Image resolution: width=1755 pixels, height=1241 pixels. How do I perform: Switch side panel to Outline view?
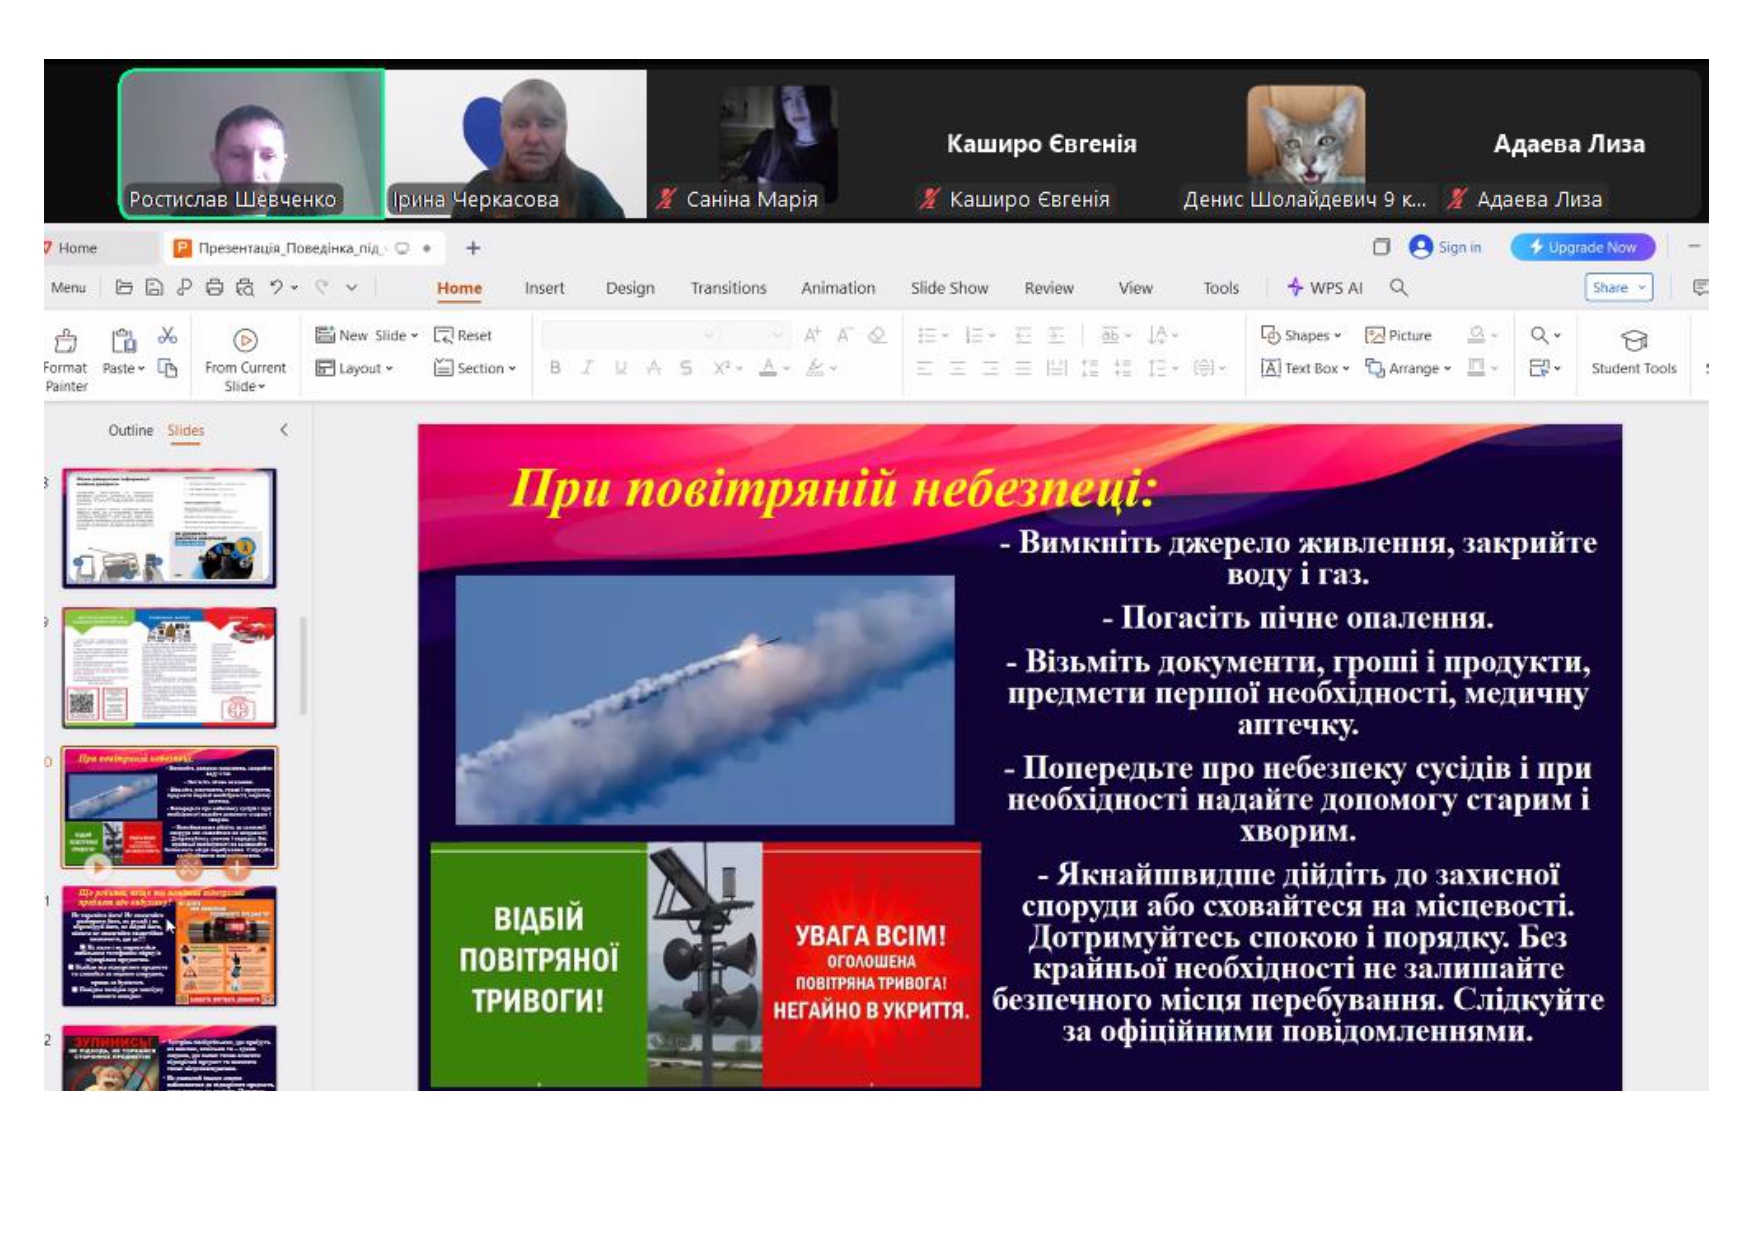130,430
